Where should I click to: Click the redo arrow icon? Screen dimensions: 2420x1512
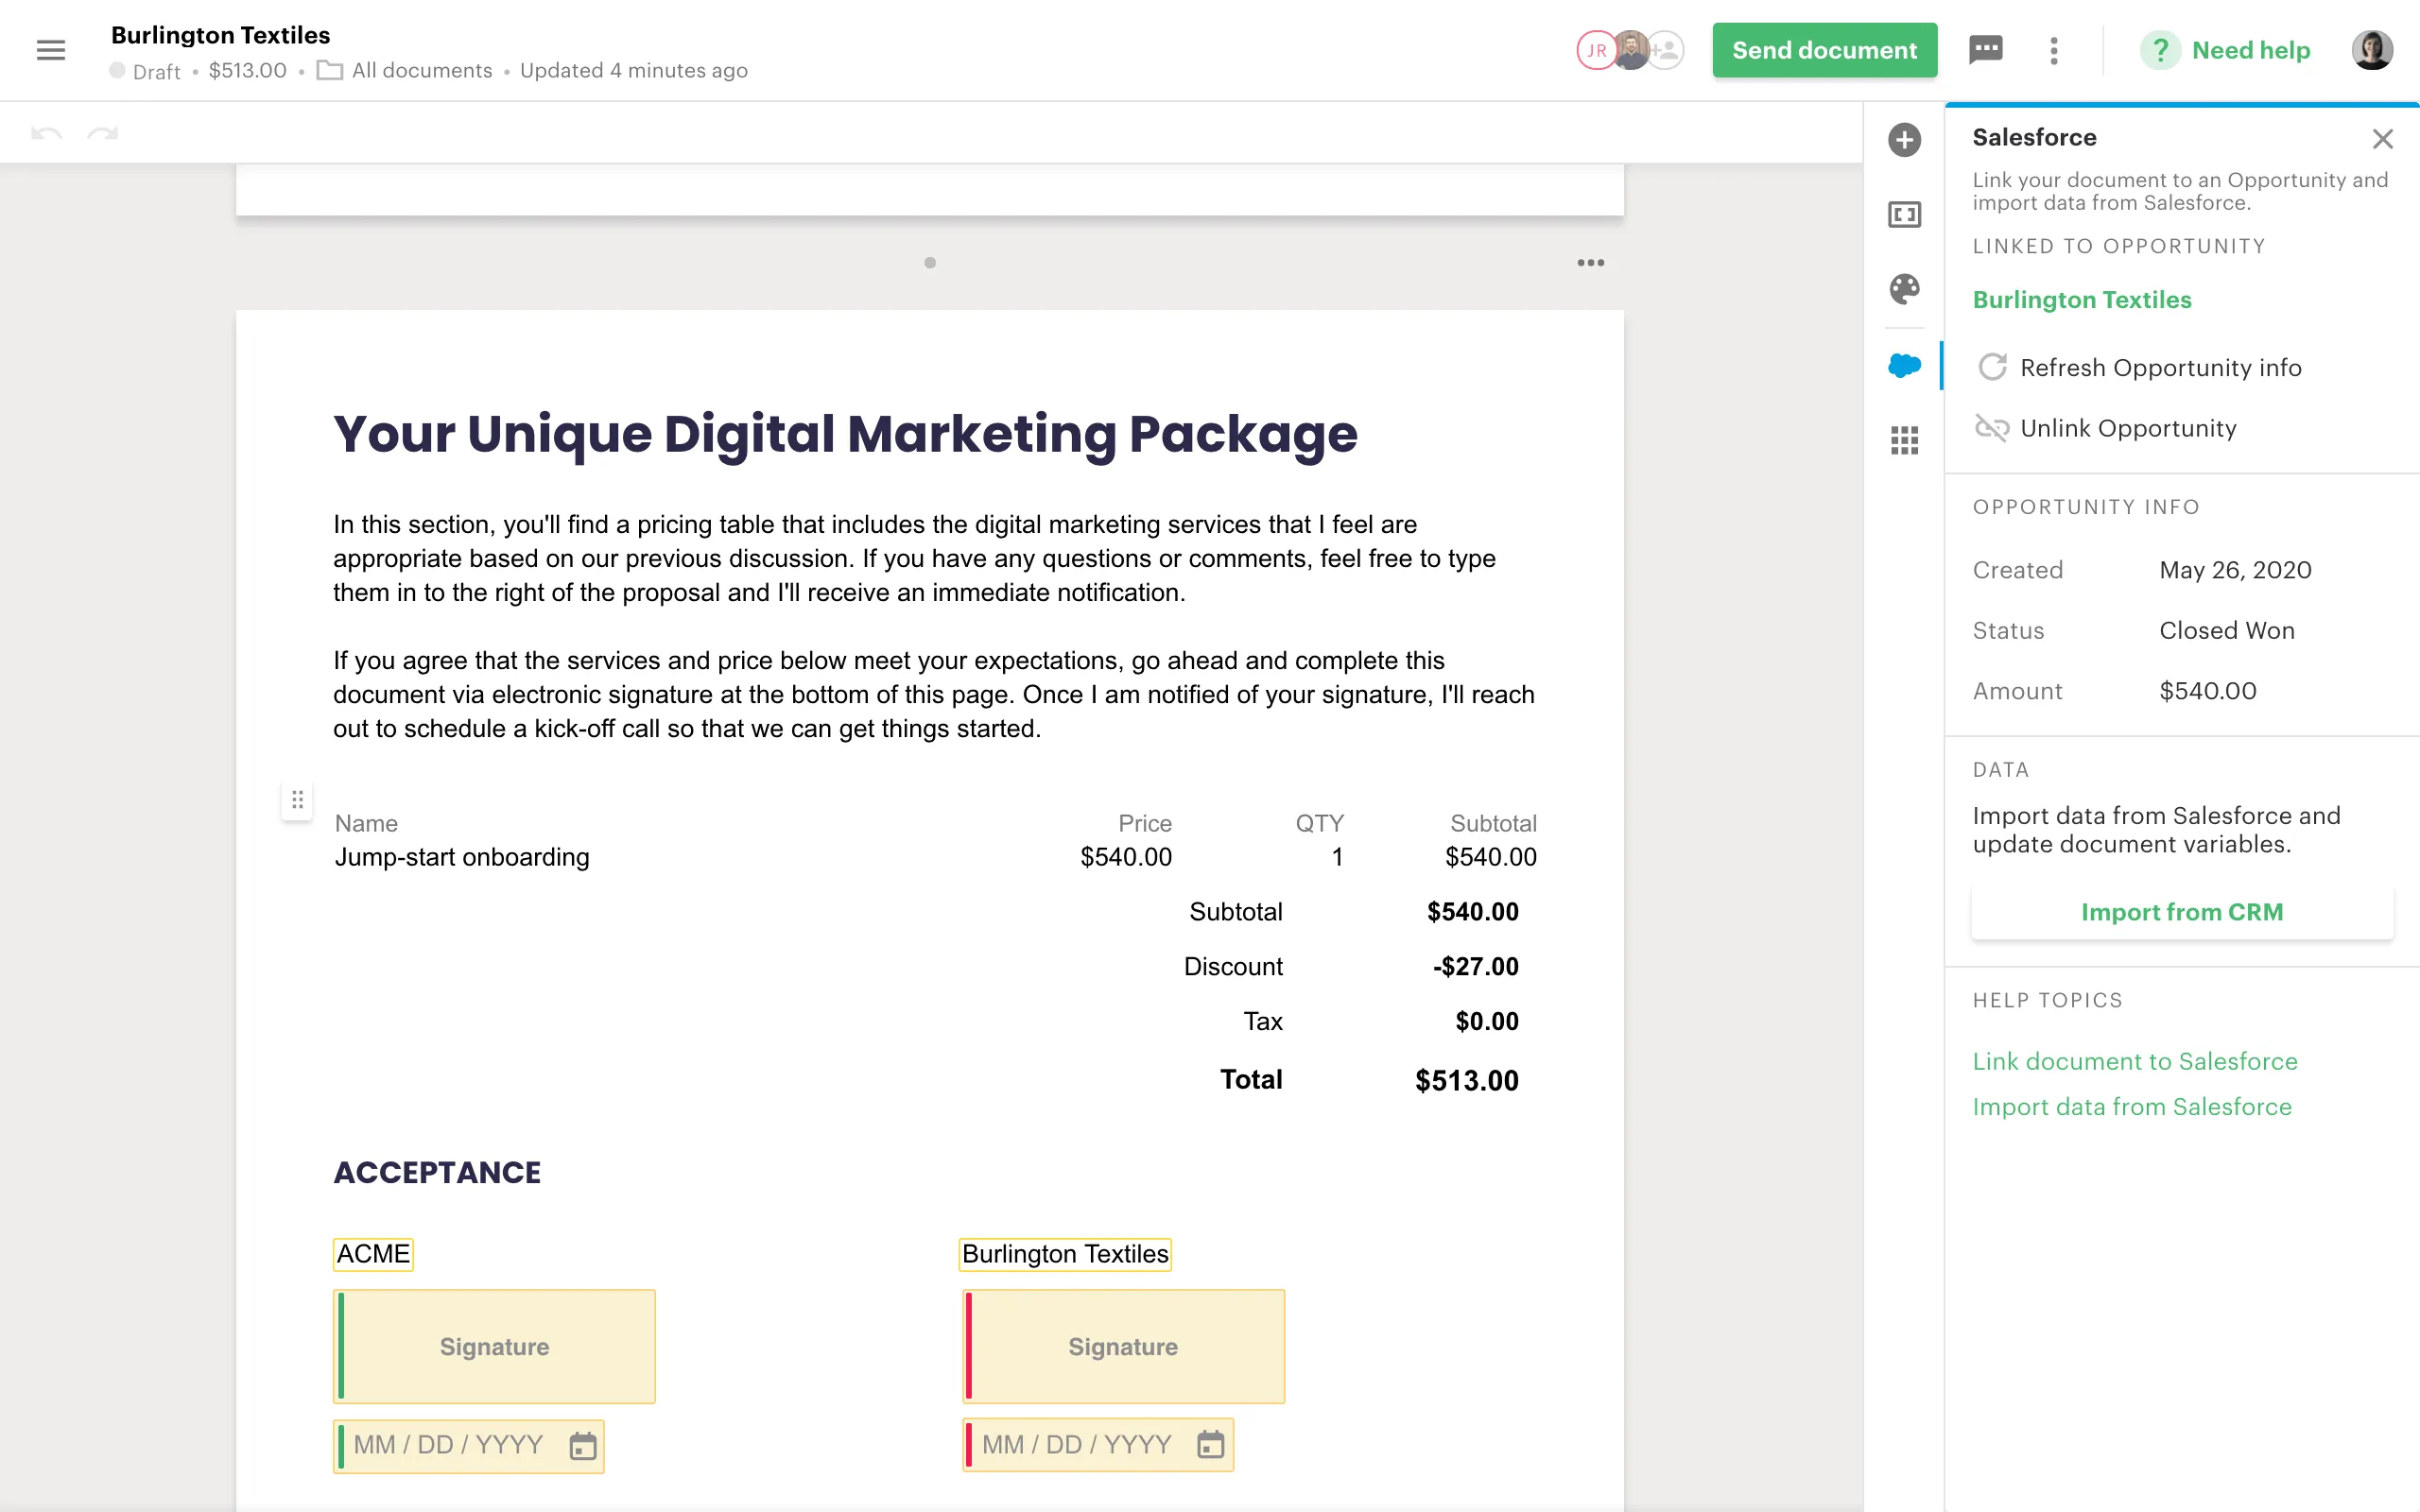point(103,133)
